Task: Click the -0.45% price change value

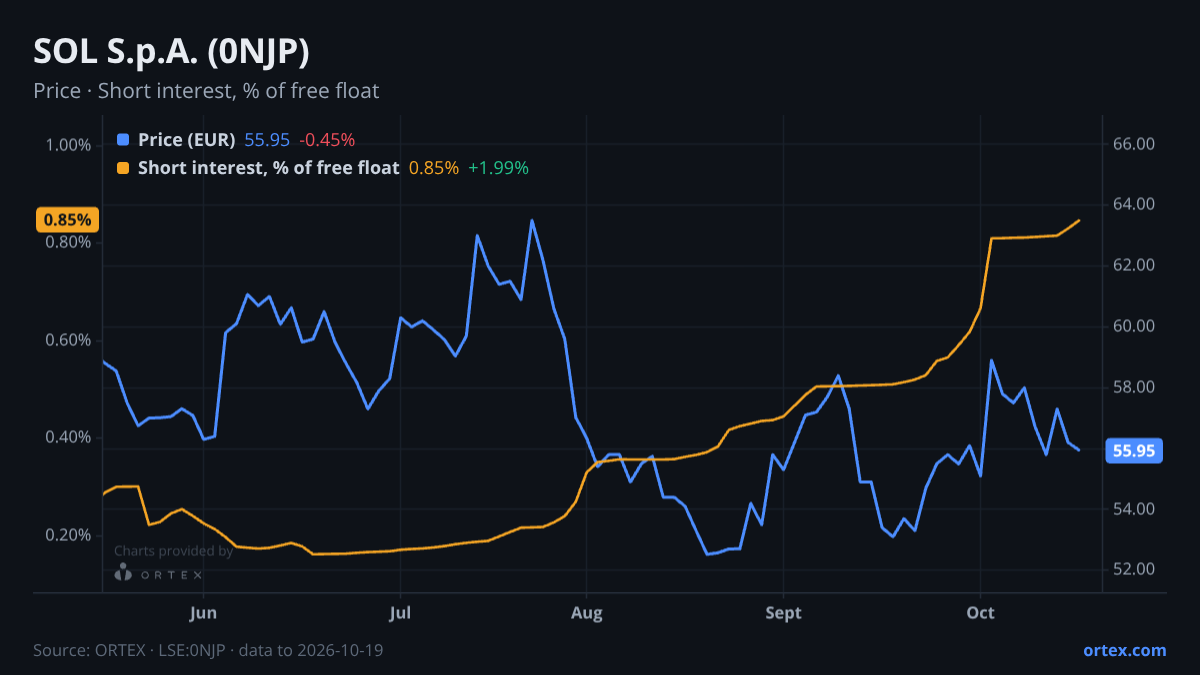Action: tap(327, 140)
